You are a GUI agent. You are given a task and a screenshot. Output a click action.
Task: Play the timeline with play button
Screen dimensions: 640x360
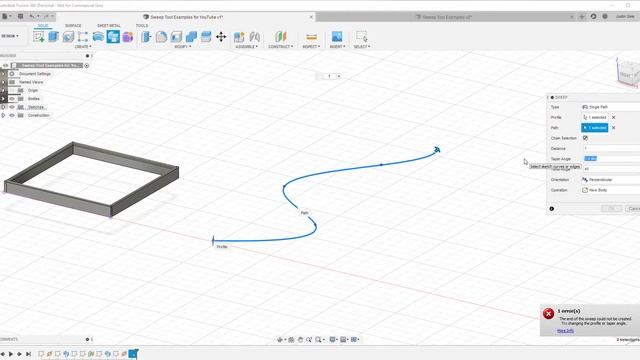click(11, 354)
